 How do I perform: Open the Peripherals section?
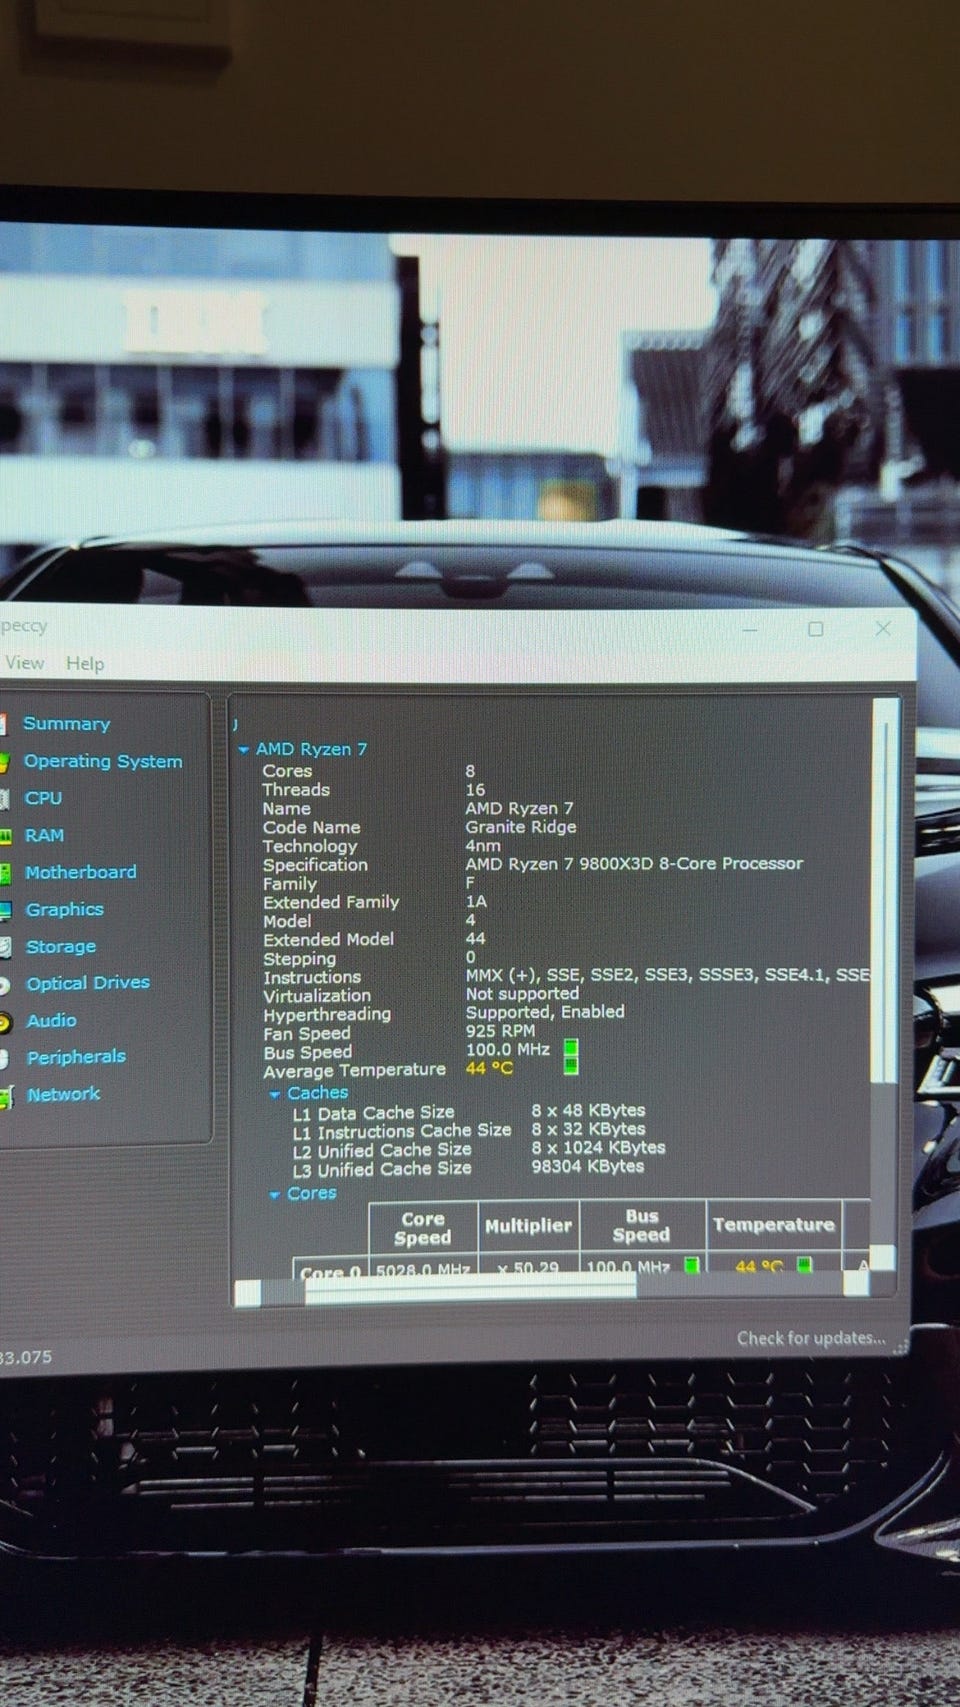pos(76,1057)
